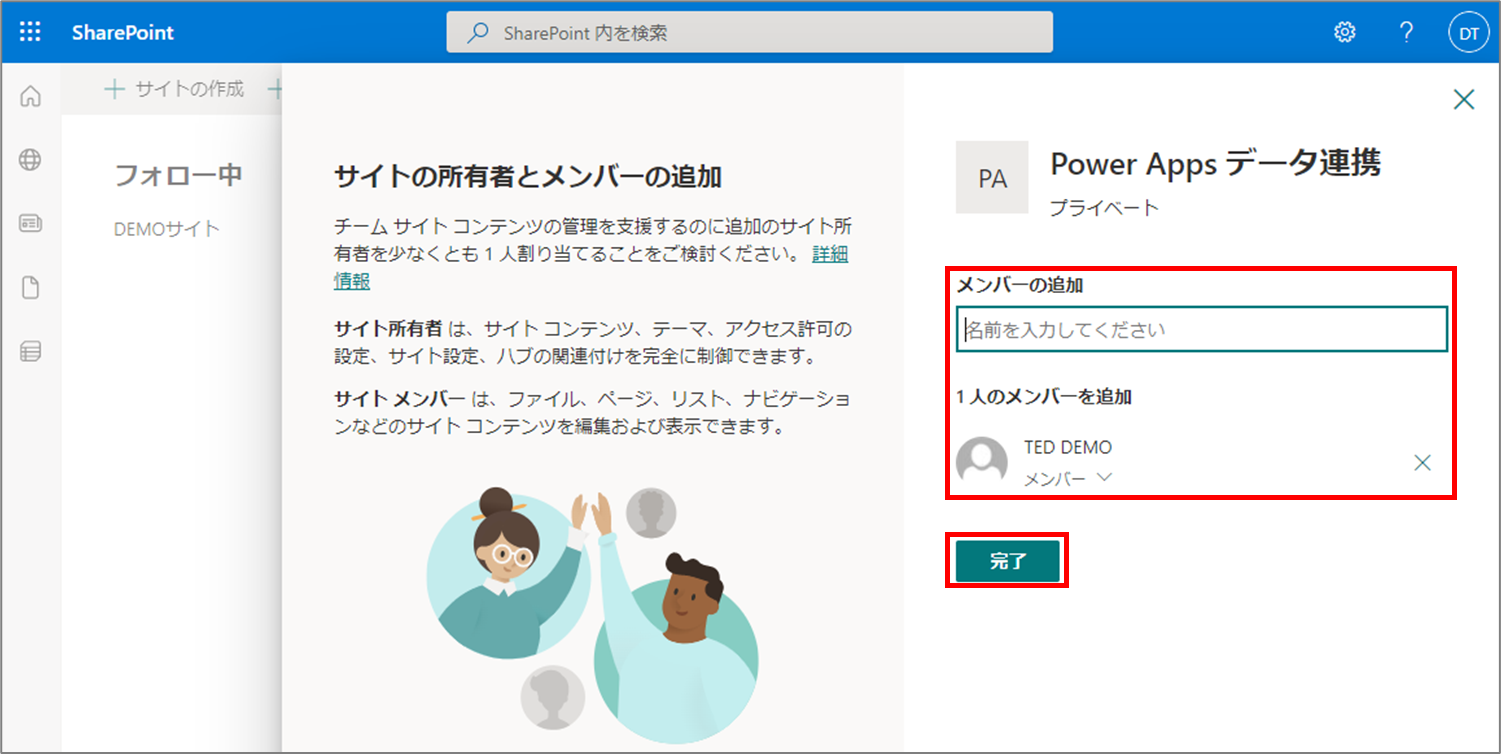Focus the 名前を入力してください field
Screen dimensions: 1501x754
(1202, 329)
